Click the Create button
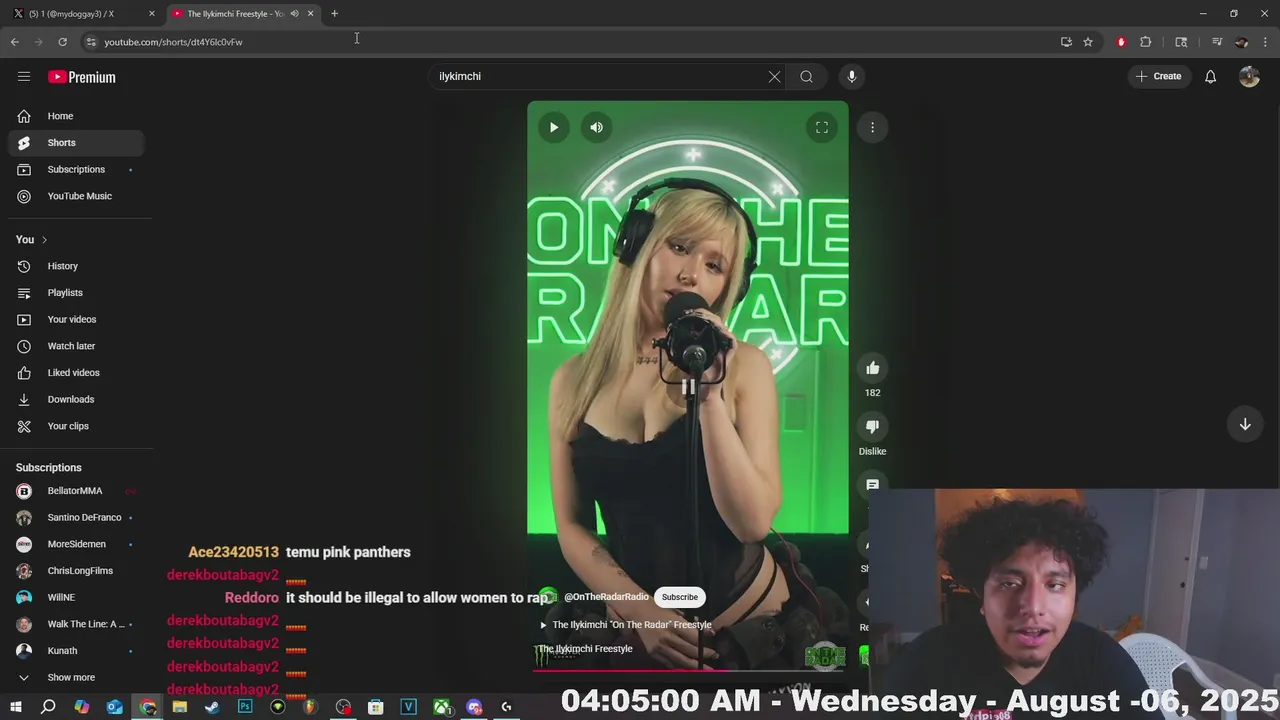1280x720 pixels. pos(1159,77)
